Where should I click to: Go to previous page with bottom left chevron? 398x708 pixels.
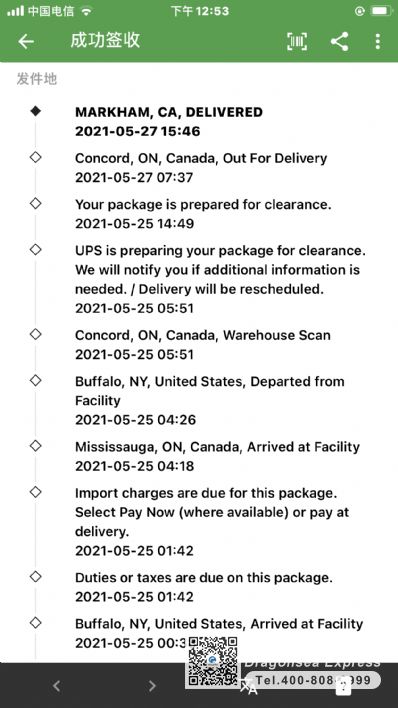pyautogui.click(x=56, y=686)
